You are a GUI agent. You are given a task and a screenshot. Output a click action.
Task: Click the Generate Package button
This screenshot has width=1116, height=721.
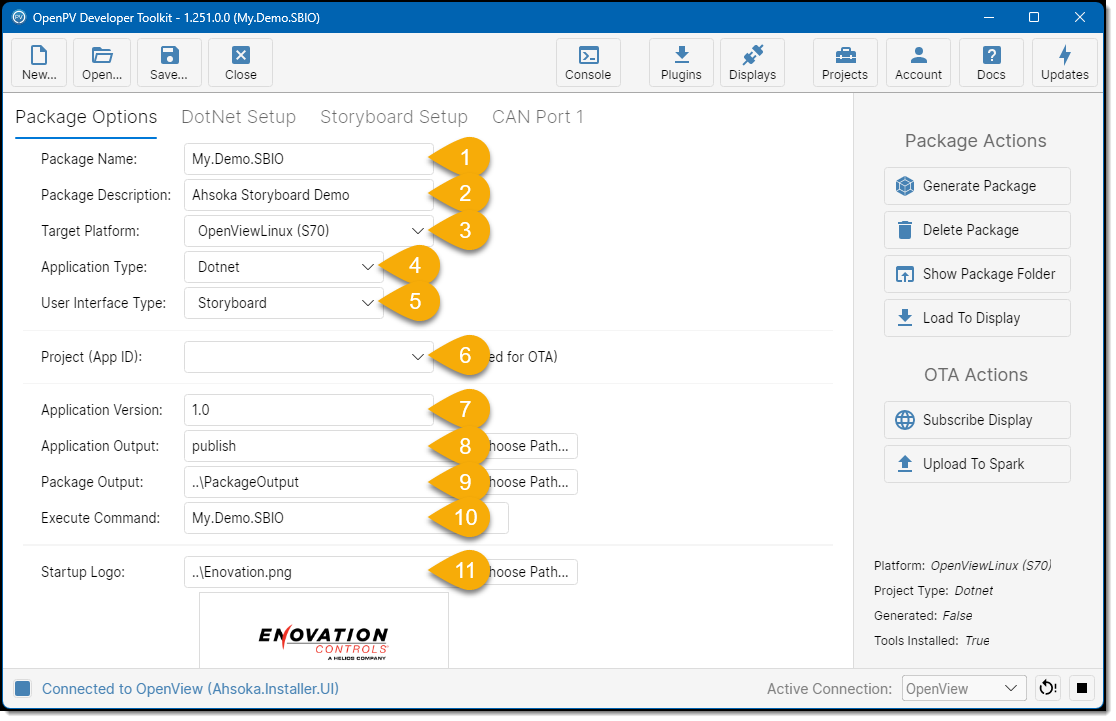pos(977,186)
